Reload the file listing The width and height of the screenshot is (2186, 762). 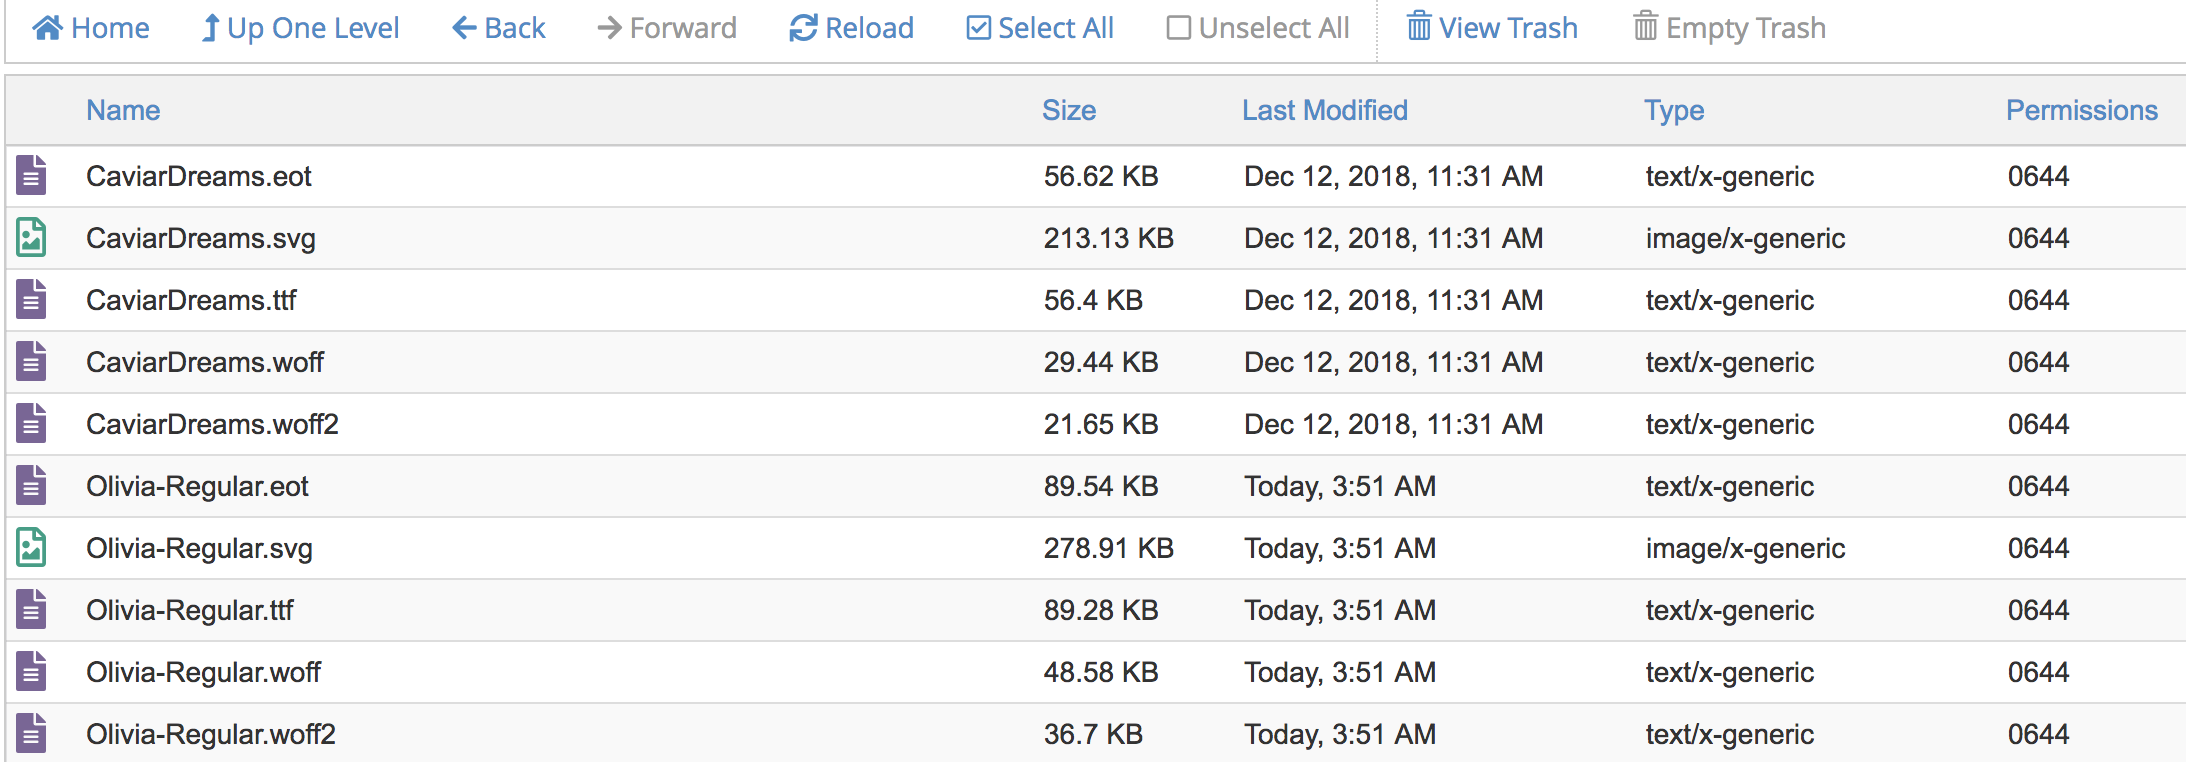(x=852, y=28)
